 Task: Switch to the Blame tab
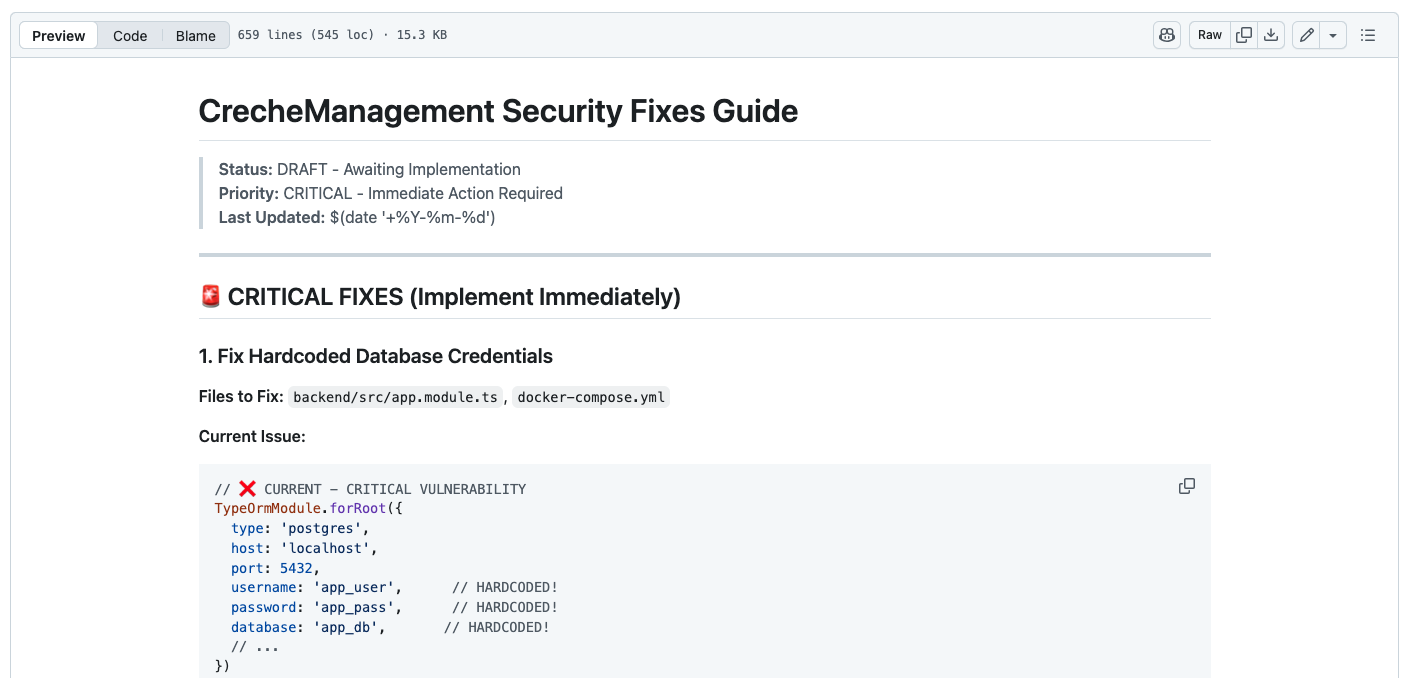click(x=196, y=35)
